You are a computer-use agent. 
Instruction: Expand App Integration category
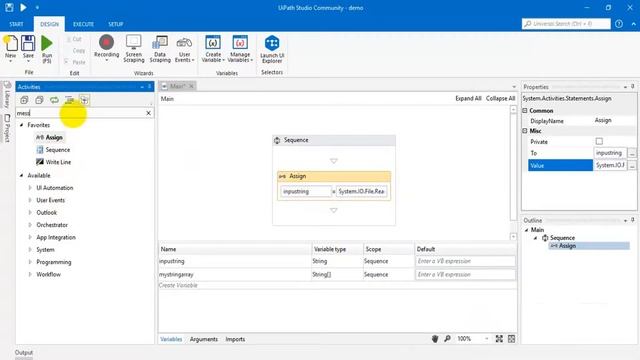[30, 237]
